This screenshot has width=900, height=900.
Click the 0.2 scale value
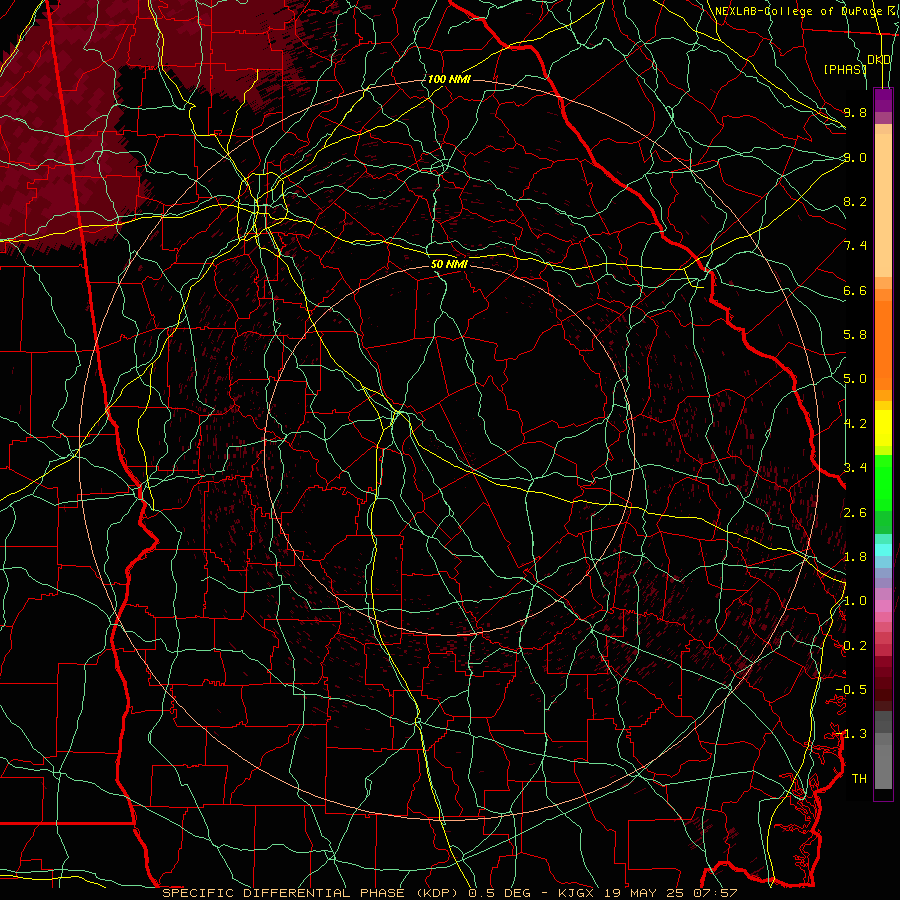click(855, 646)
